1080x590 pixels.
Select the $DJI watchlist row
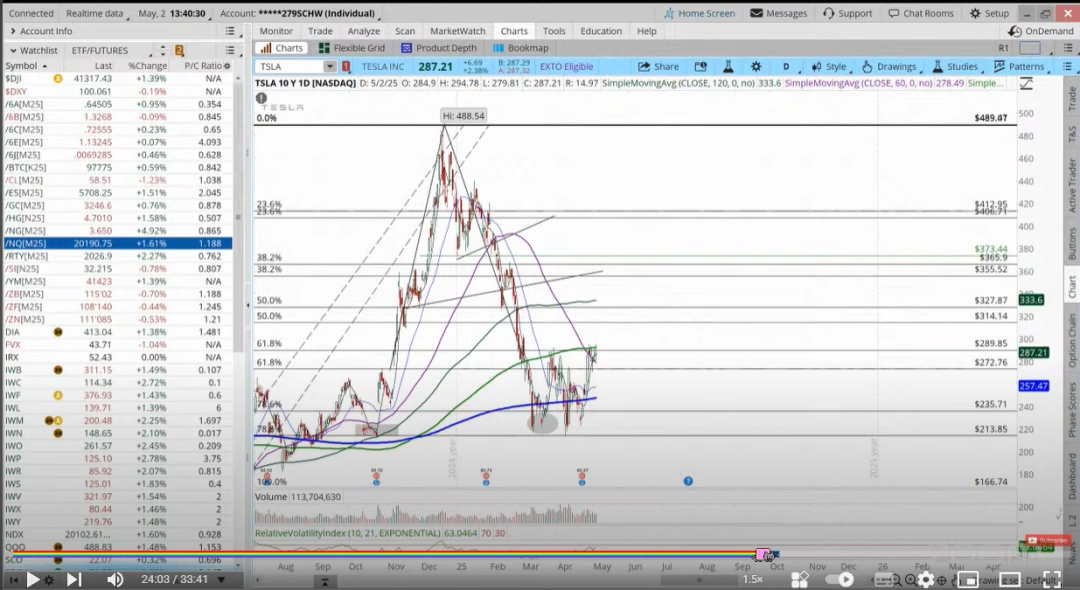click(117, 78)
